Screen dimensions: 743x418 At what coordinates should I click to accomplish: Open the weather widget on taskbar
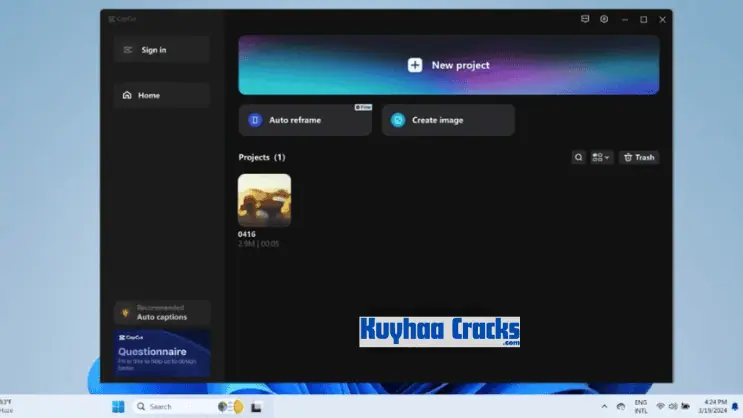click(6, 406)
